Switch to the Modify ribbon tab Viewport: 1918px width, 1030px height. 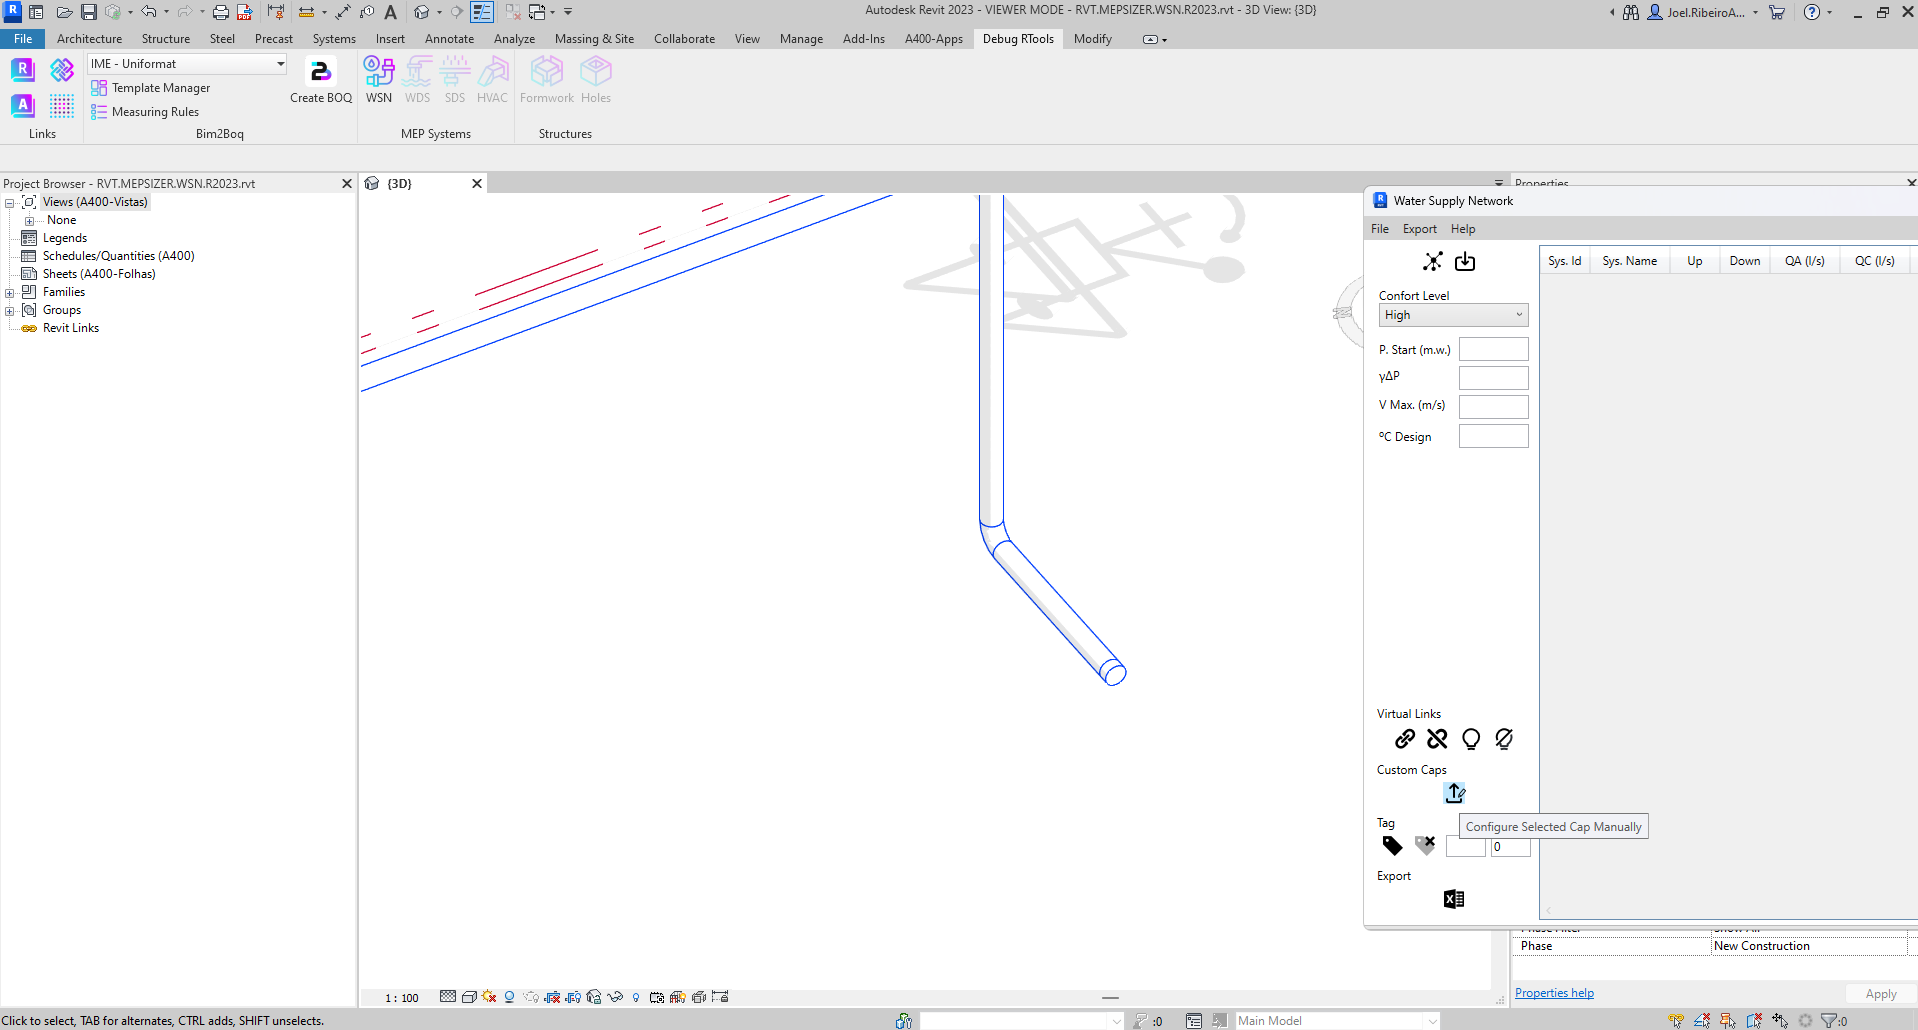point(1092,39)
